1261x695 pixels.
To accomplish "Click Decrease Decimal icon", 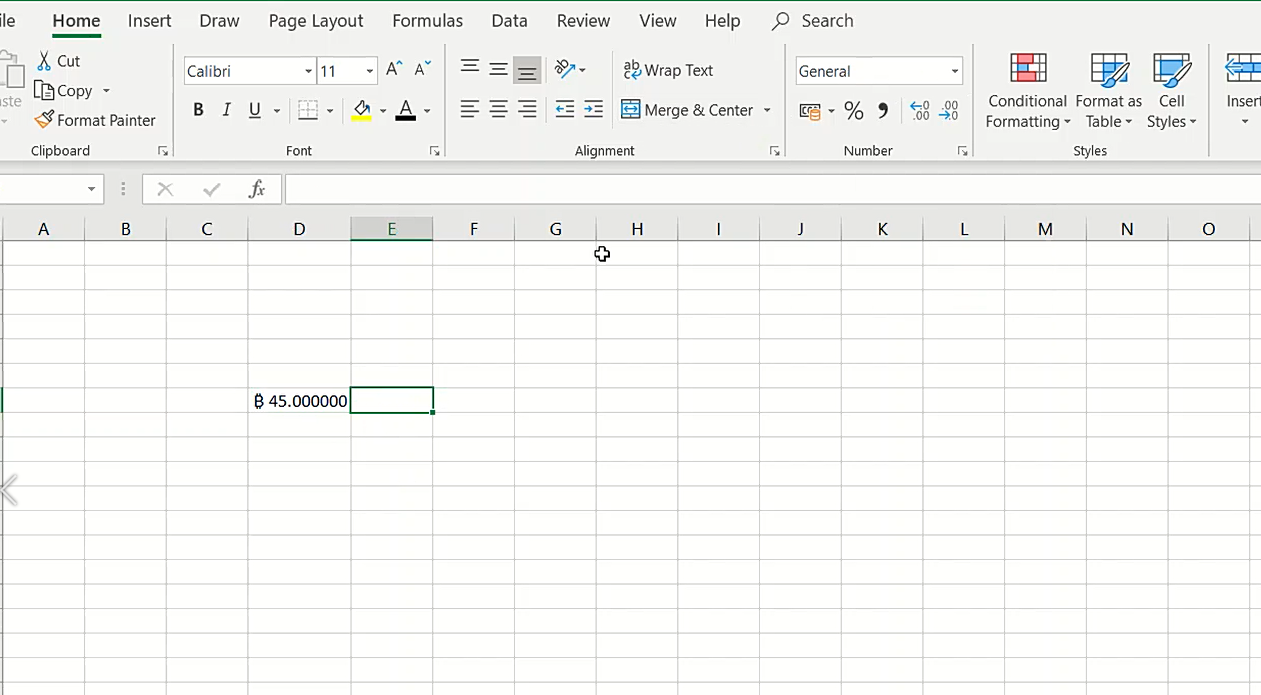I will pos(949,111).
